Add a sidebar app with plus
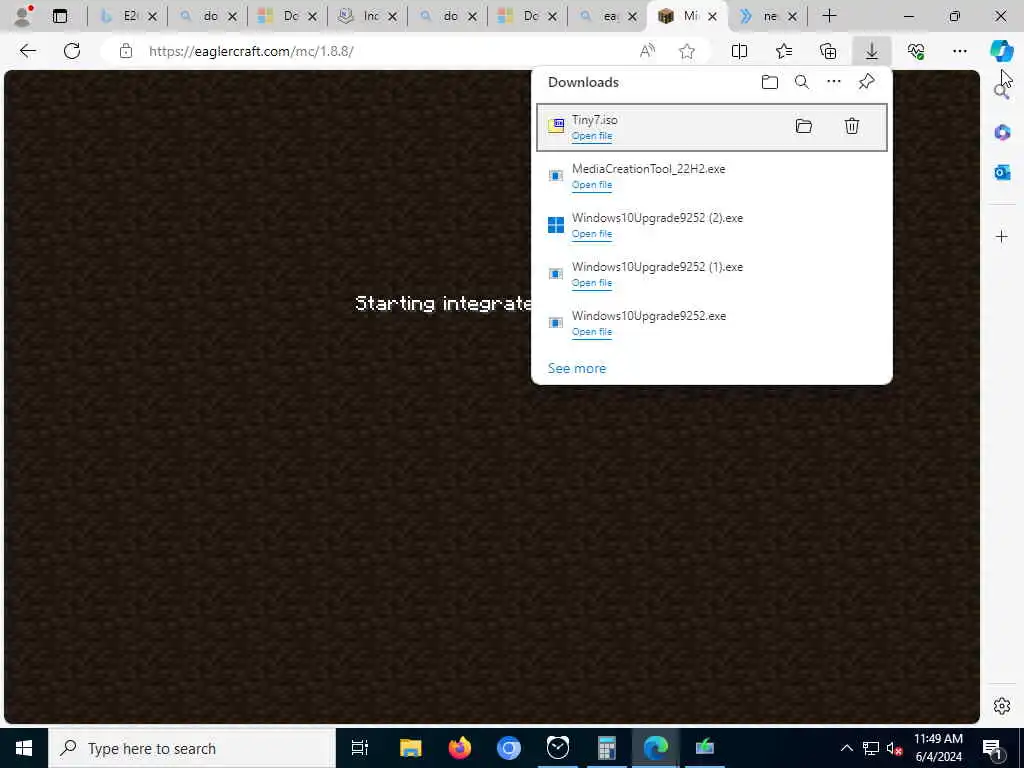The image size is (1024, 768). coord(1002,236)
